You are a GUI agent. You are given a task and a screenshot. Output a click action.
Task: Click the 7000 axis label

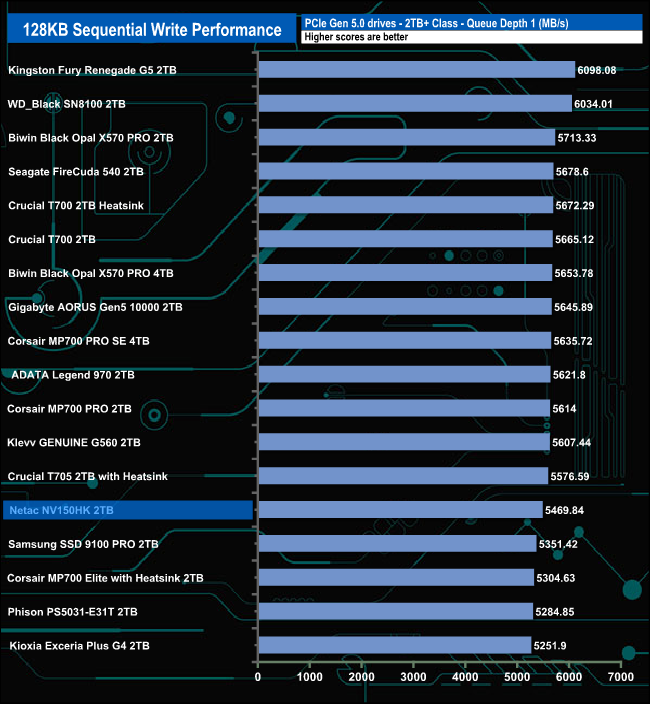pos(621,677)
